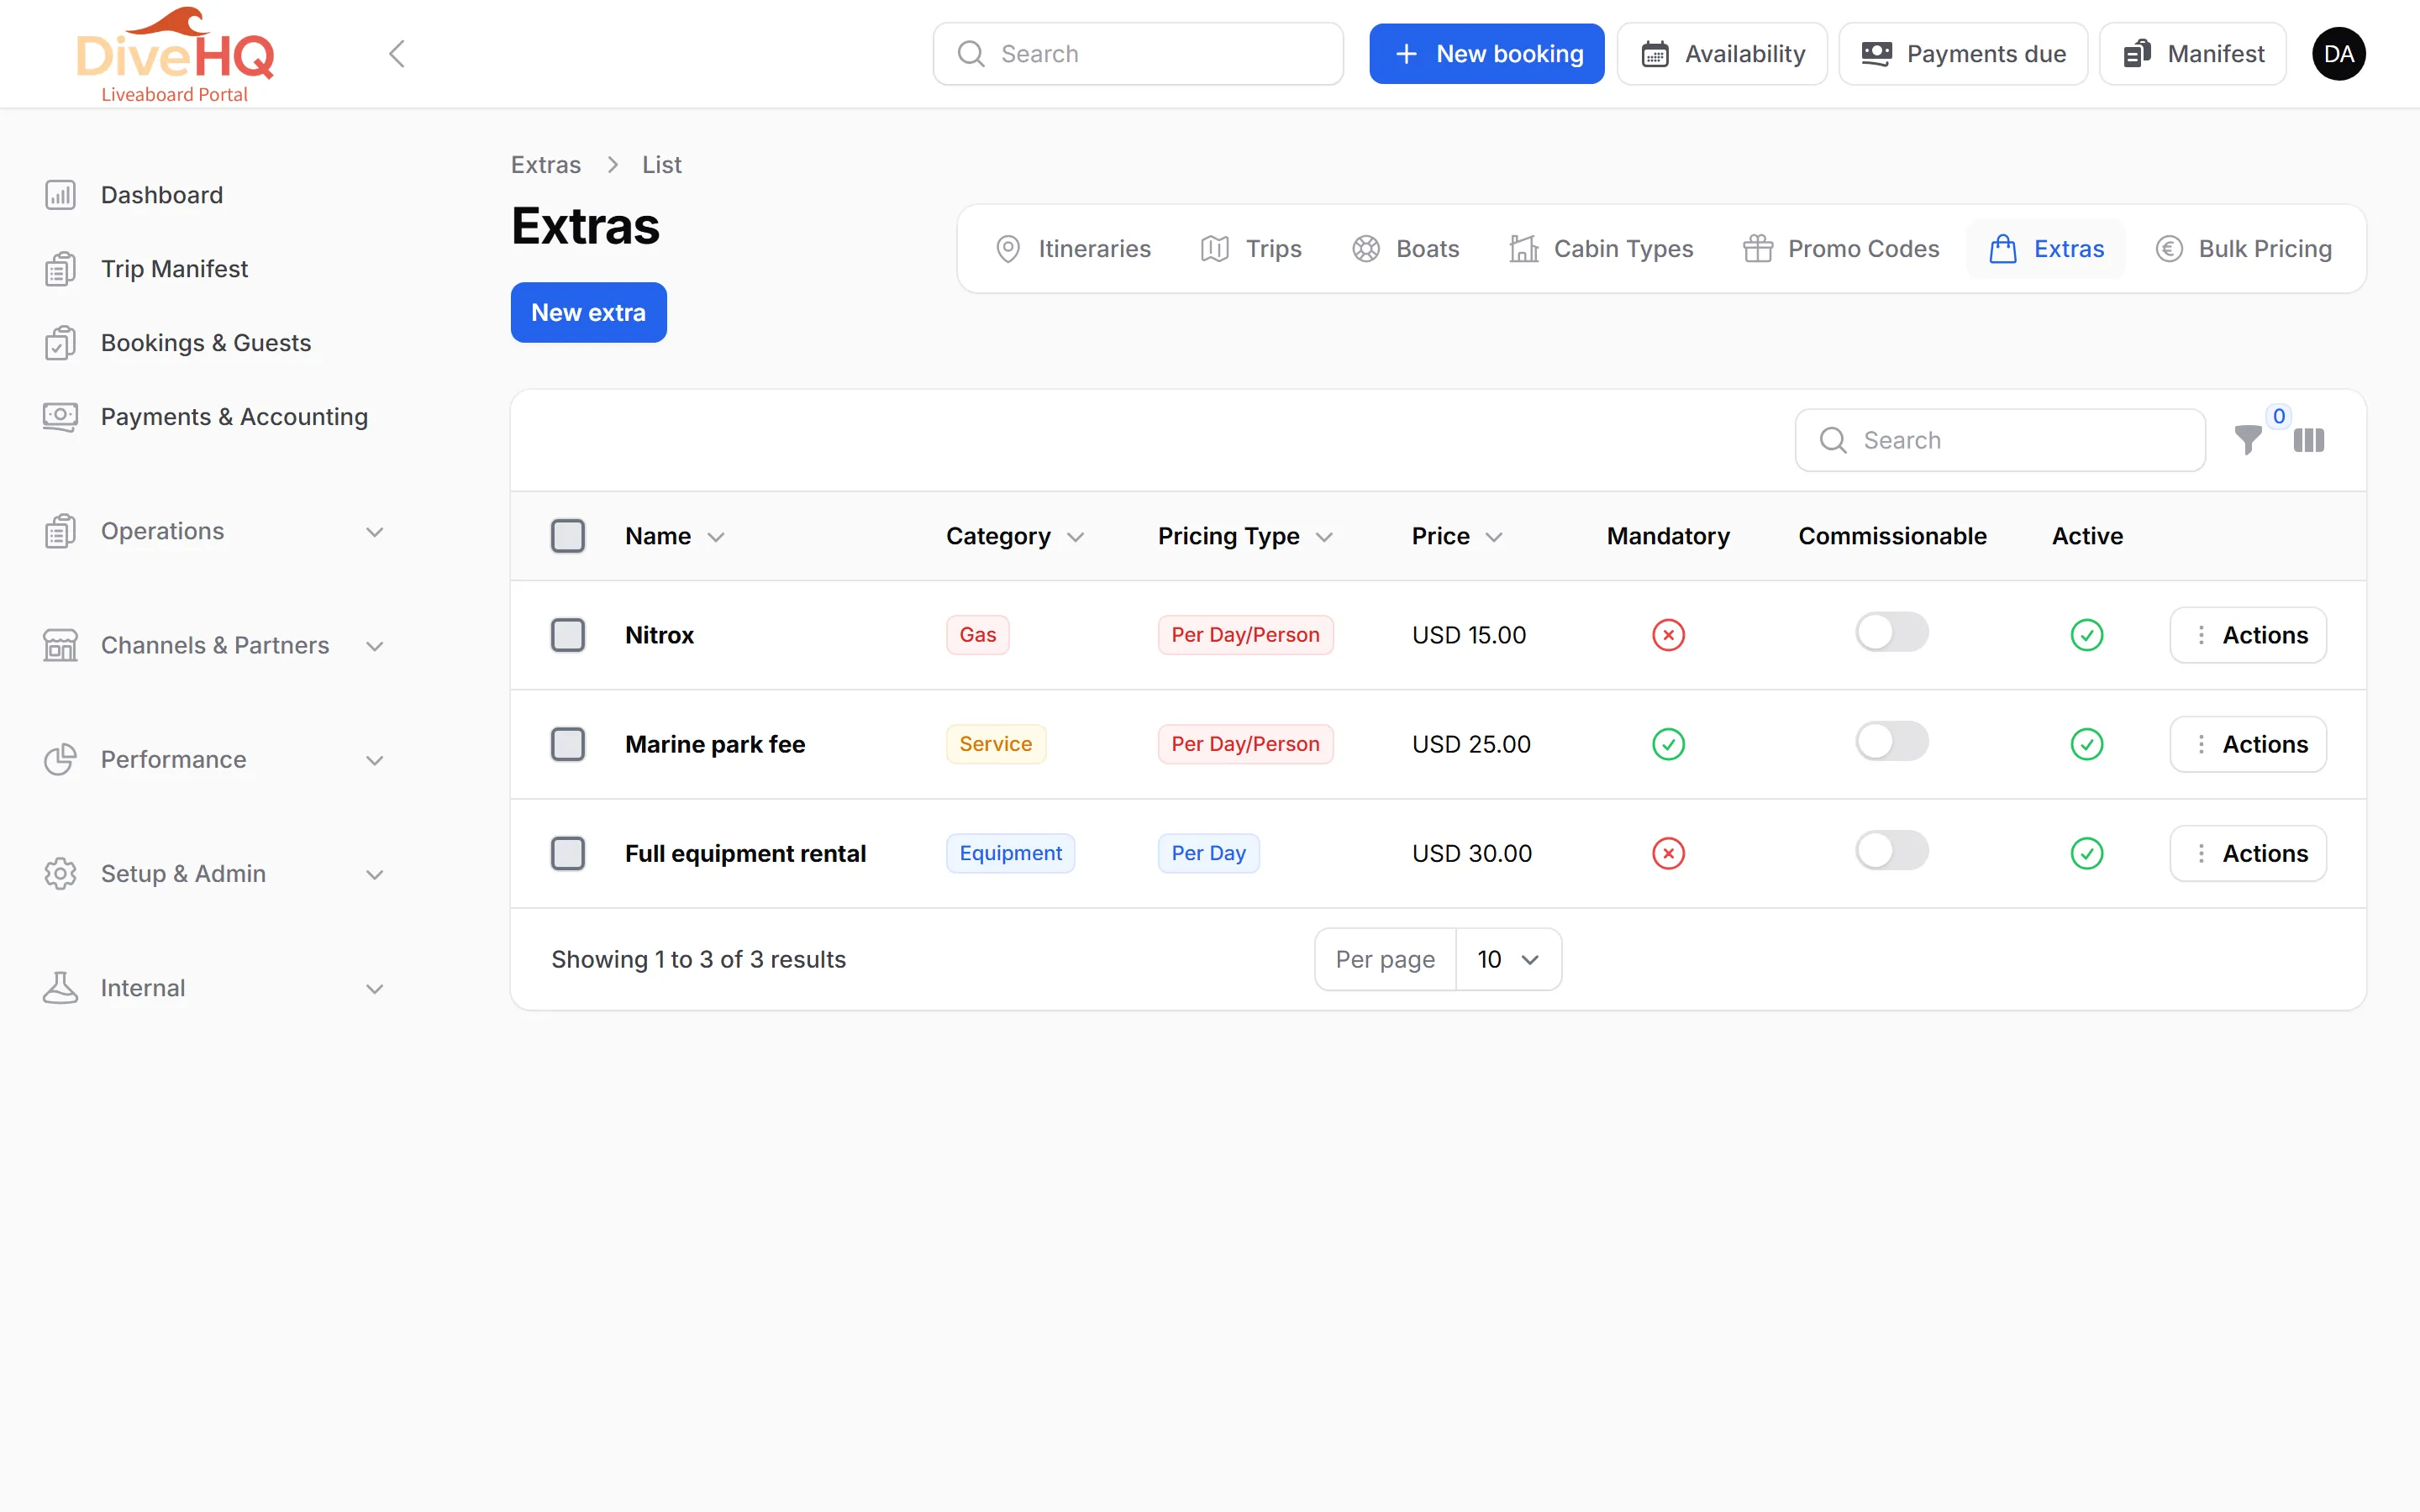The height and width of the screenshot is (1512, 2420).
Task: Switch to the Boats tab
Action: pos(1405,249)
